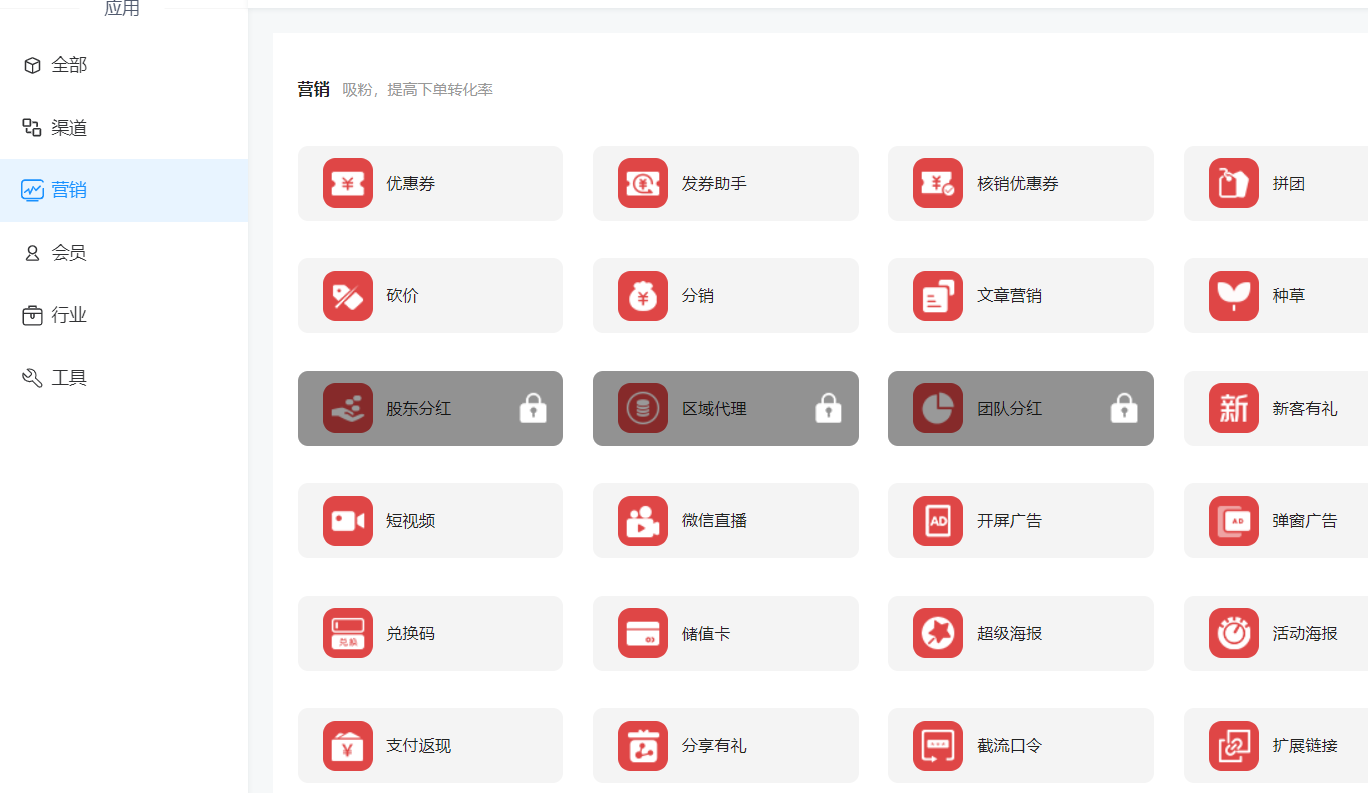Open the 短视频 camera icon
Screen dimensions: 1368x793
click(x=347, y=521)
